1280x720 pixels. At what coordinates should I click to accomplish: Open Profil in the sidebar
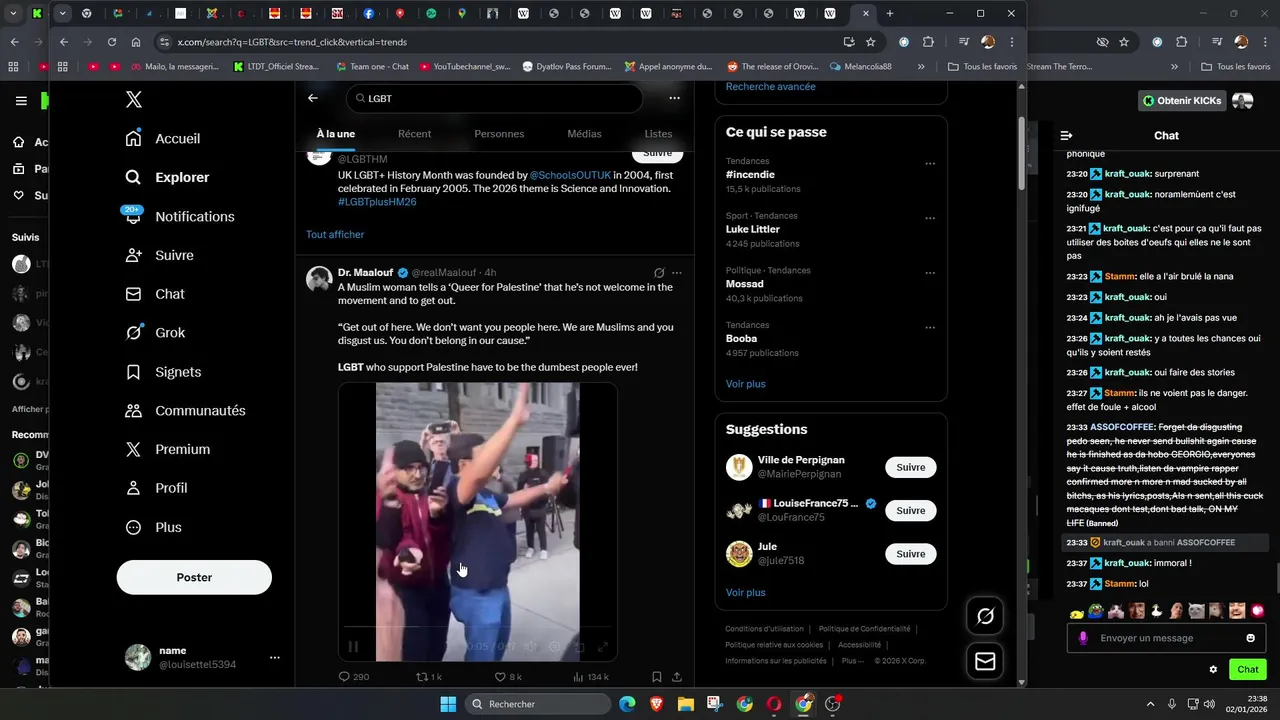click(x=156, y=488)
